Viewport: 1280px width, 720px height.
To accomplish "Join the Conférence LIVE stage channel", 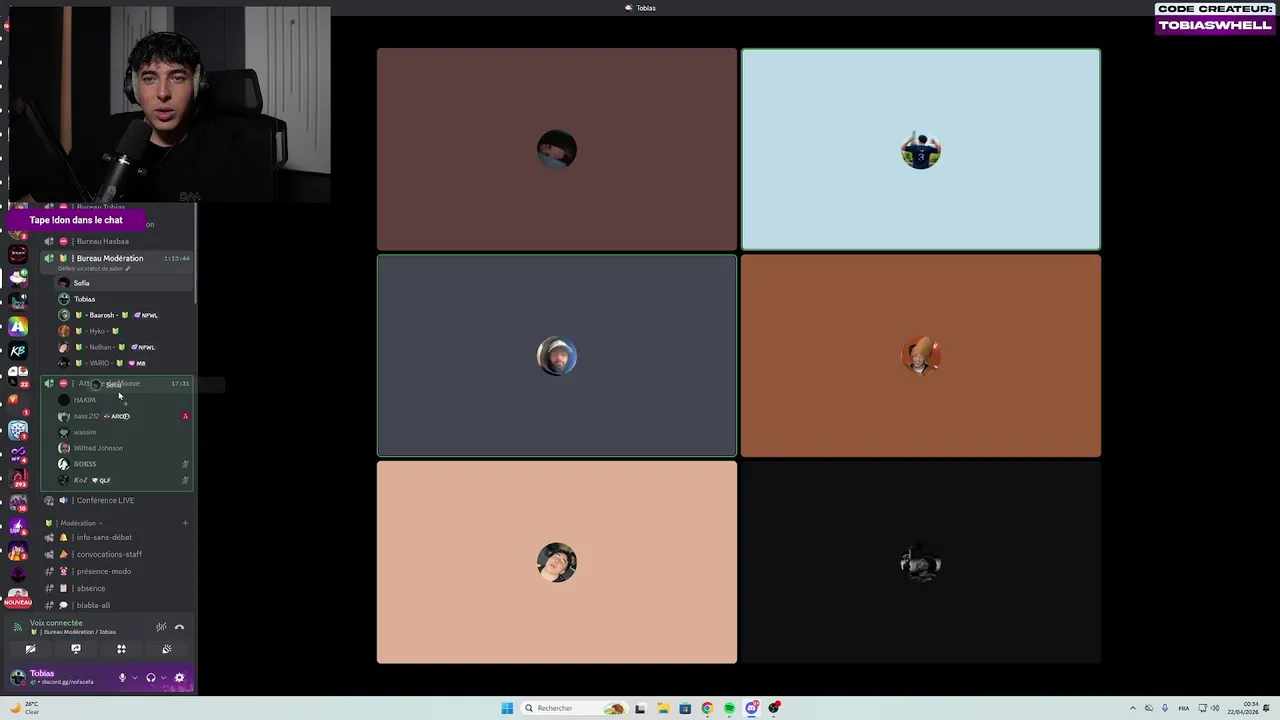I will click(x=117, y=500).
